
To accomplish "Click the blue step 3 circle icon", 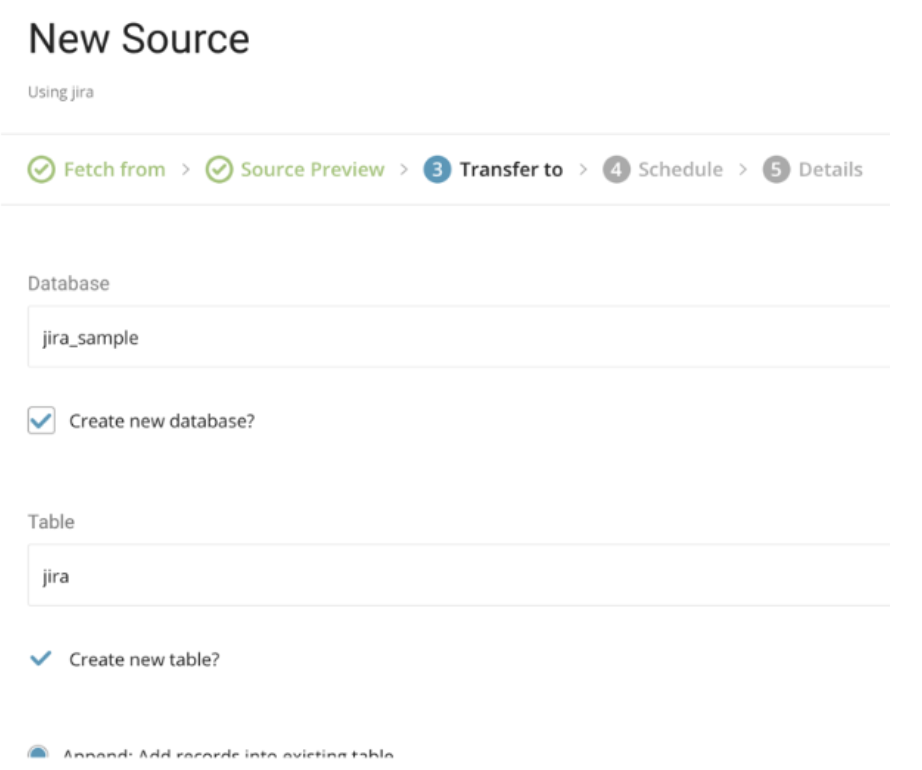I will tap(437, 170).
